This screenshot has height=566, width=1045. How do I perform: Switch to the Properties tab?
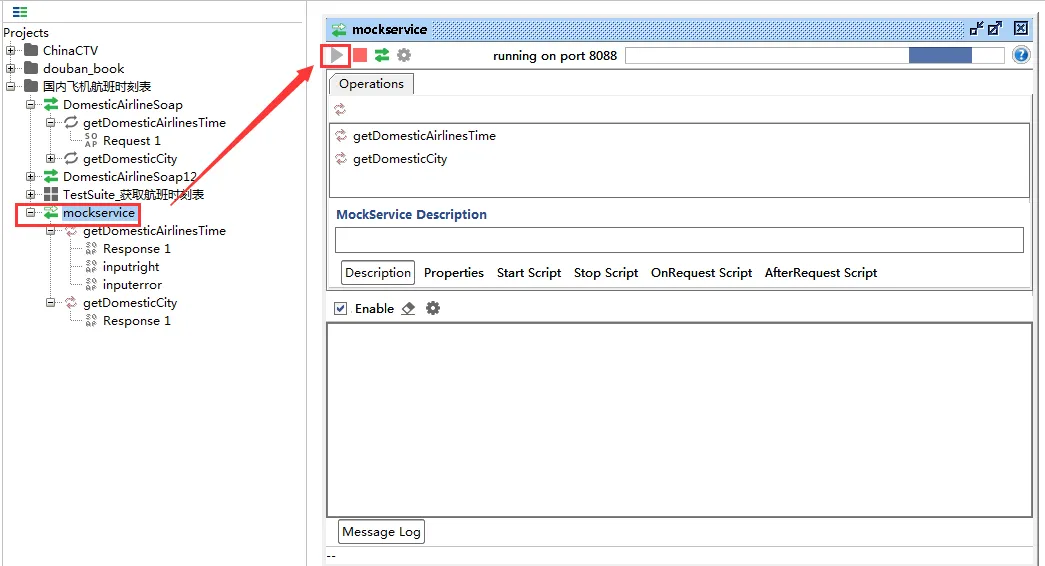tap(453, 273)
